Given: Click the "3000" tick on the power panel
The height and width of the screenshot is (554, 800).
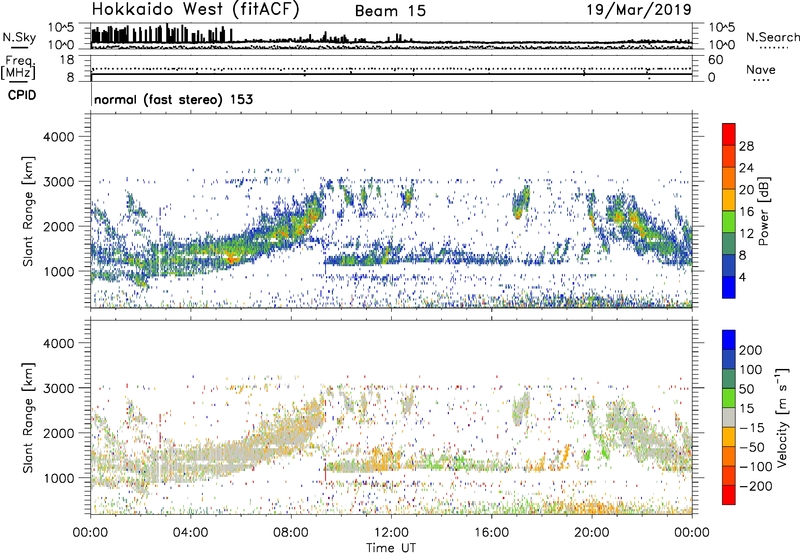Looking at the screenshot, I should (x=58, y=182).
